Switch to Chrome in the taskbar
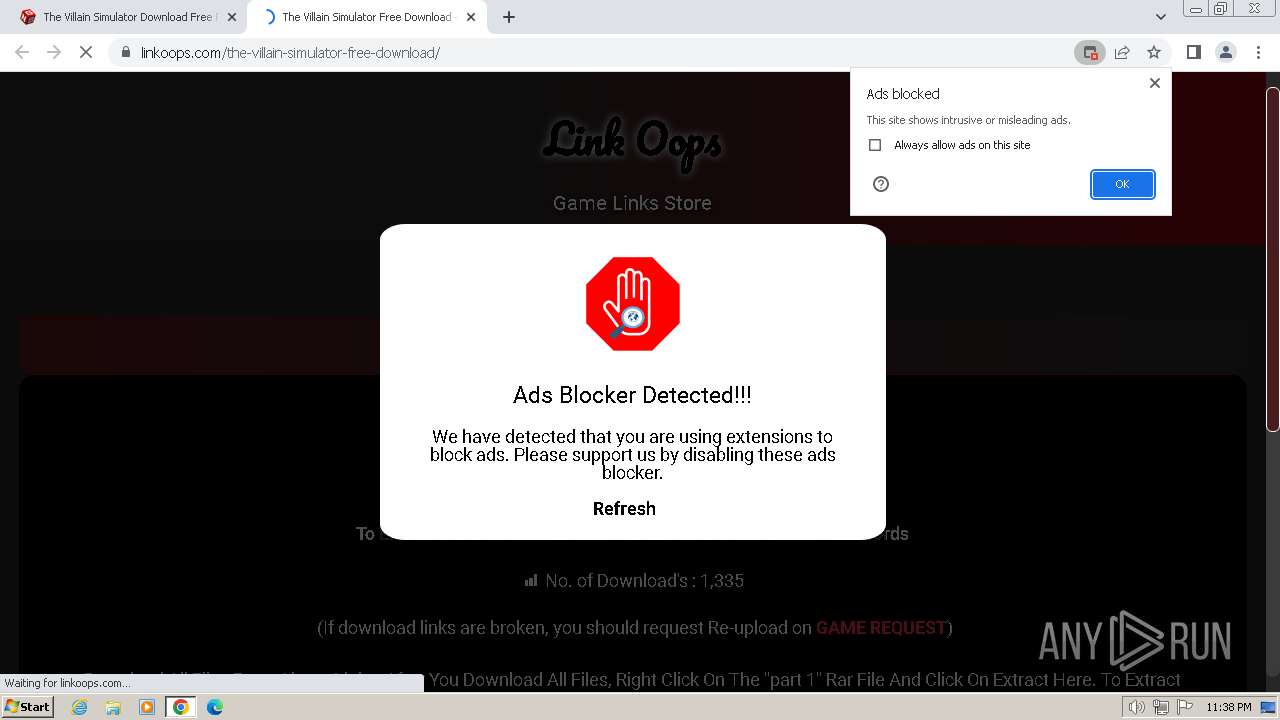Image resolution: width=1280 pixels, height=720 pixels. point(181,707)
